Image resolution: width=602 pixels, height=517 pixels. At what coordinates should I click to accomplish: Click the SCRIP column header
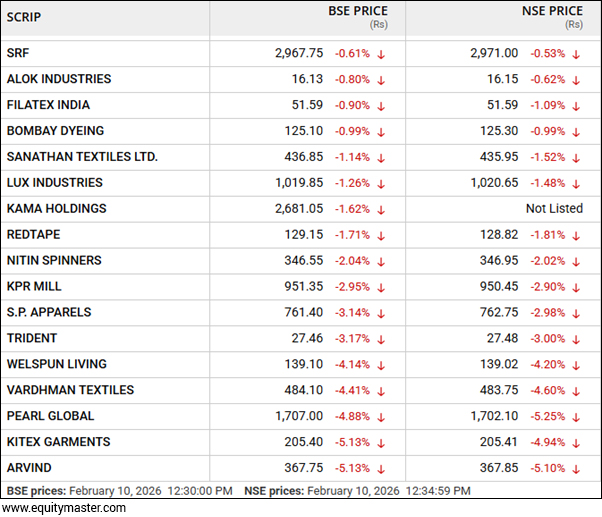[24, 18]
